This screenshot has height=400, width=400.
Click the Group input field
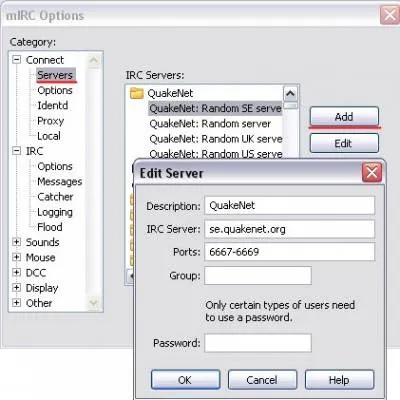click(x=258, y=275)
